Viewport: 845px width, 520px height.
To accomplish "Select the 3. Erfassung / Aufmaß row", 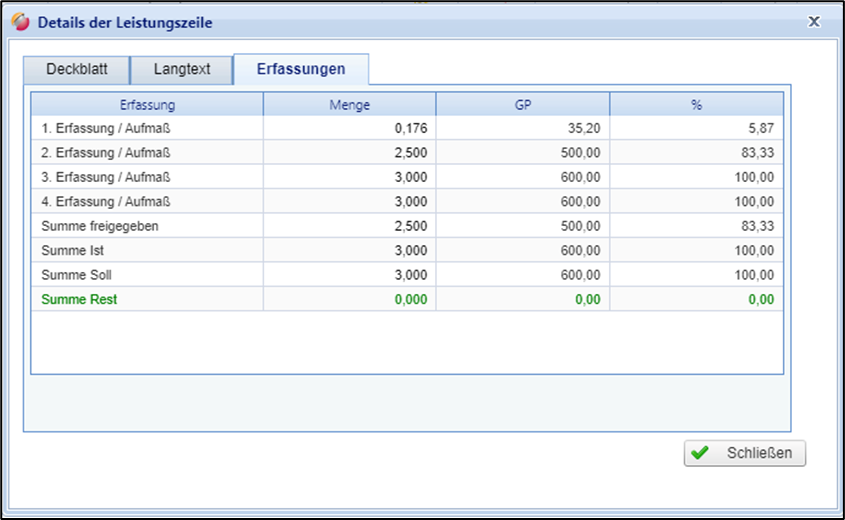I will (107, 177).
